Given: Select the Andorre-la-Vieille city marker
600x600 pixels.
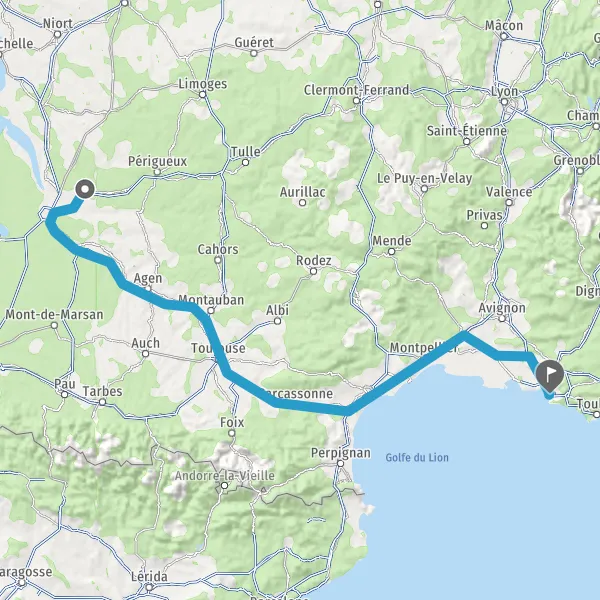Looking at the screenshot, I should (225, 486).
